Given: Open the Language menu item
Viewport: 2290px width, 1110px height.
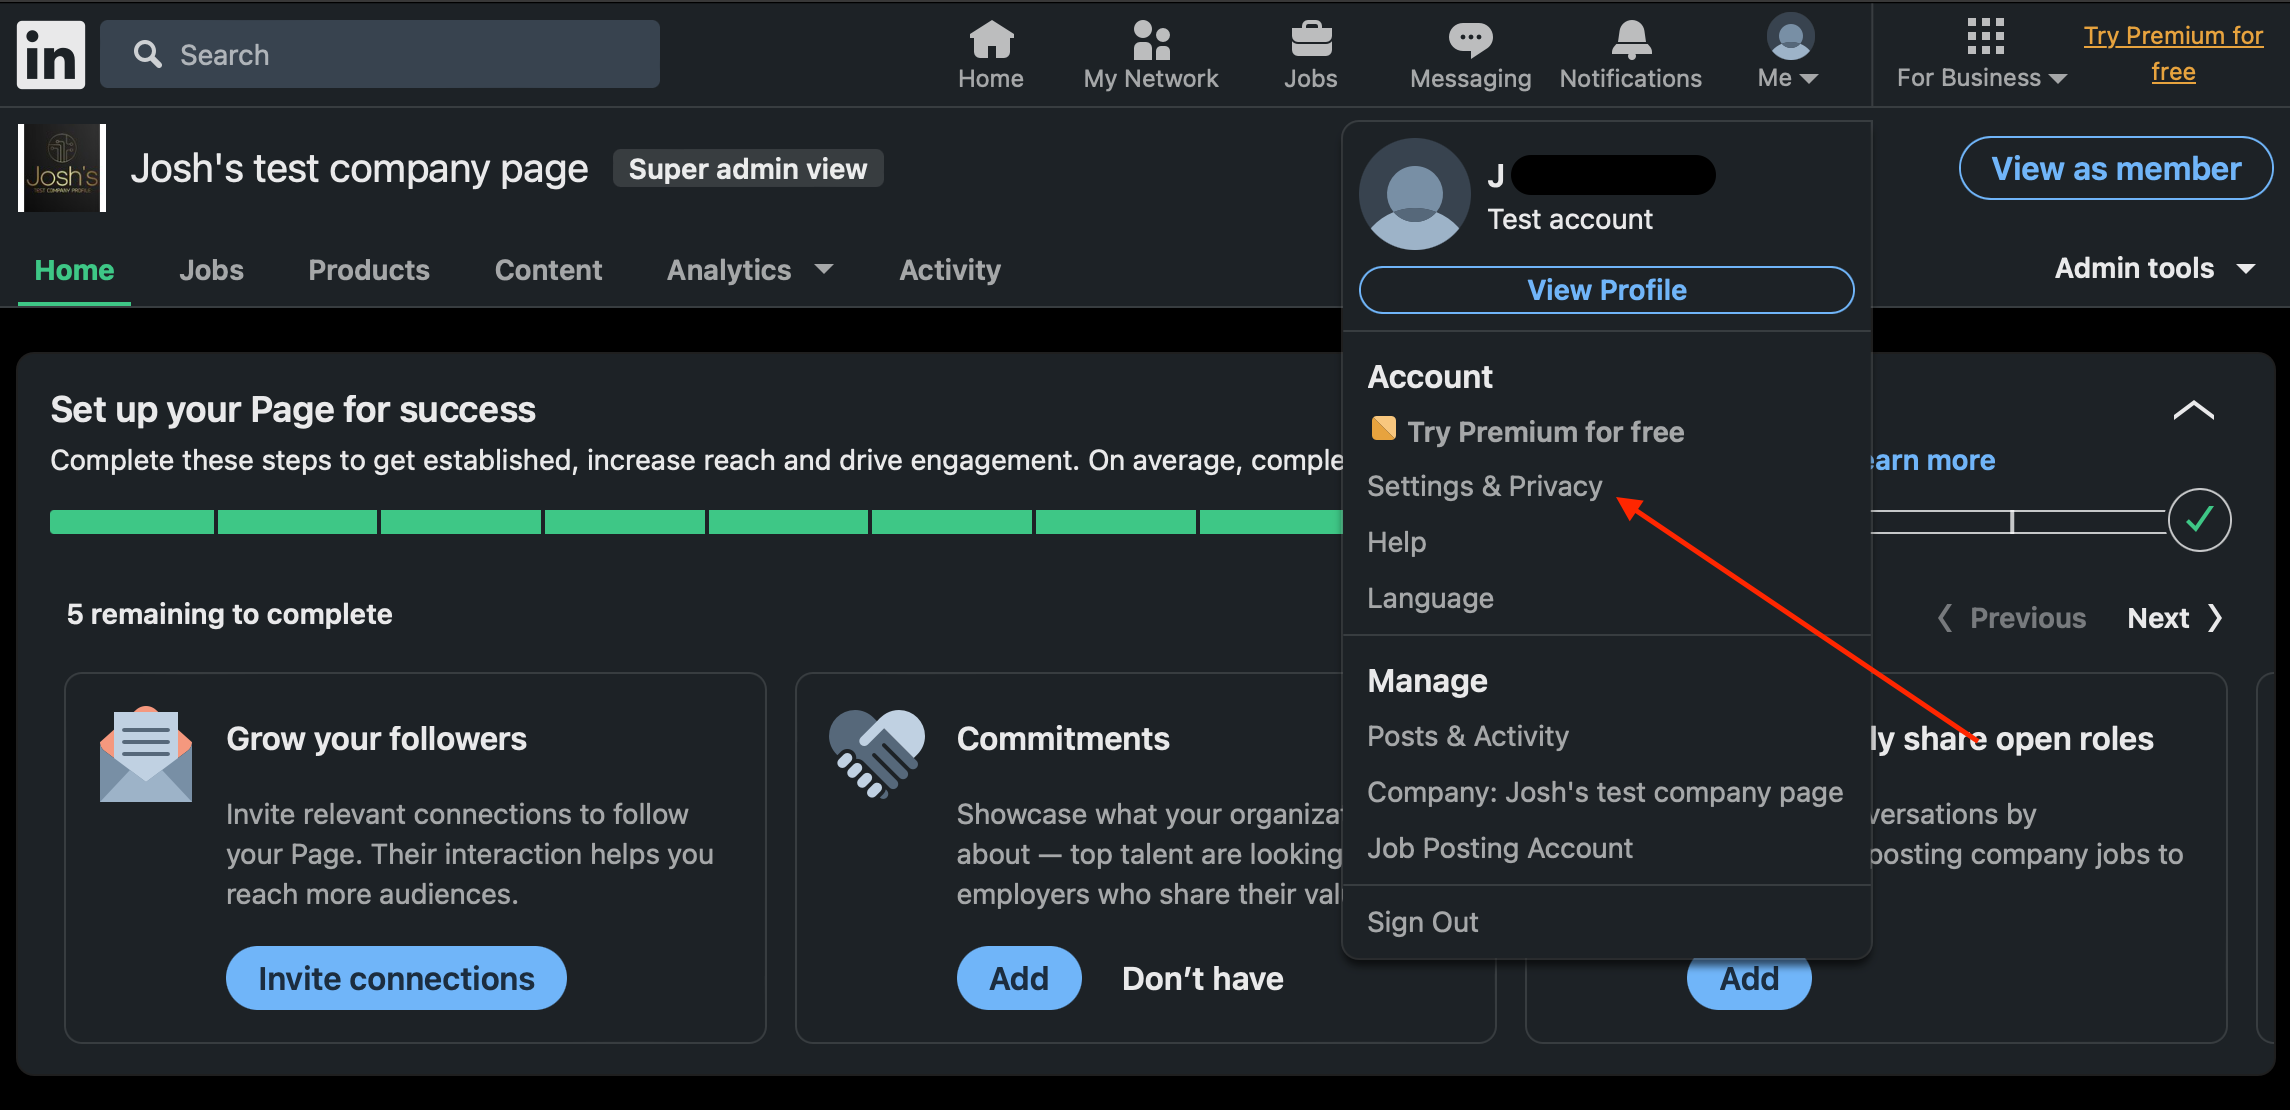Looking at the screenshot, I should coord(1430,598).
